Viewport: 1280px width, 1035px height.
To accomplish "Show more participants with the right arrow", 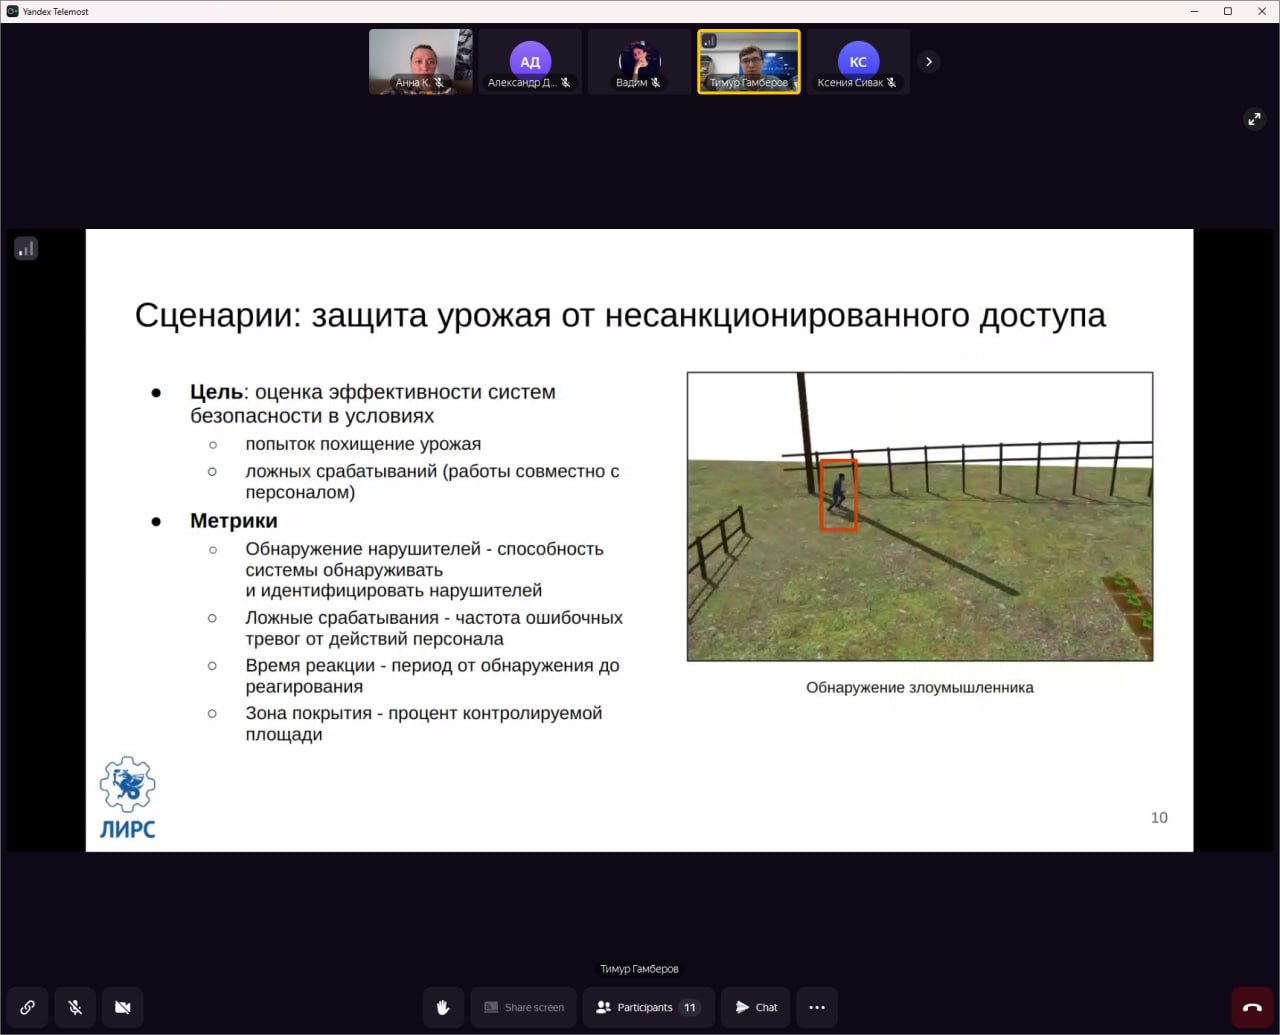I will [x=928, y=61].
